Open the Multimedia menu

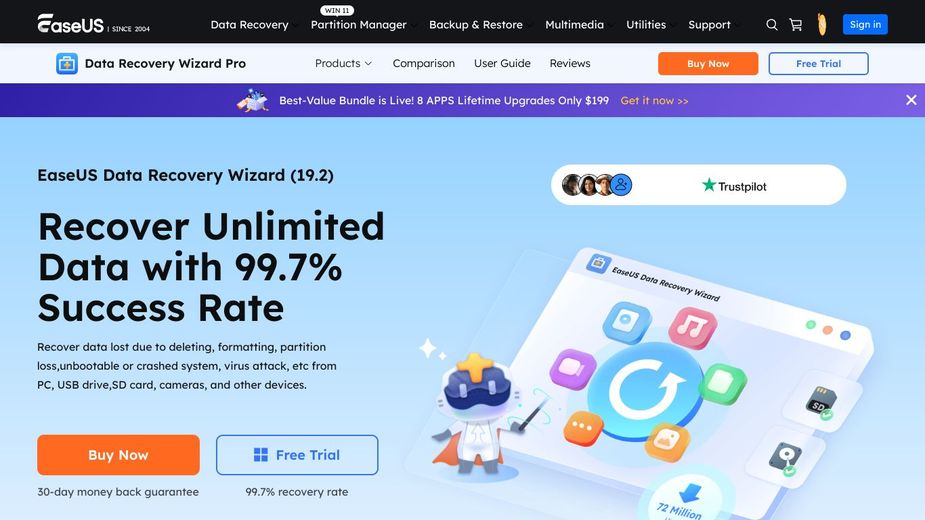click(574, 25)
